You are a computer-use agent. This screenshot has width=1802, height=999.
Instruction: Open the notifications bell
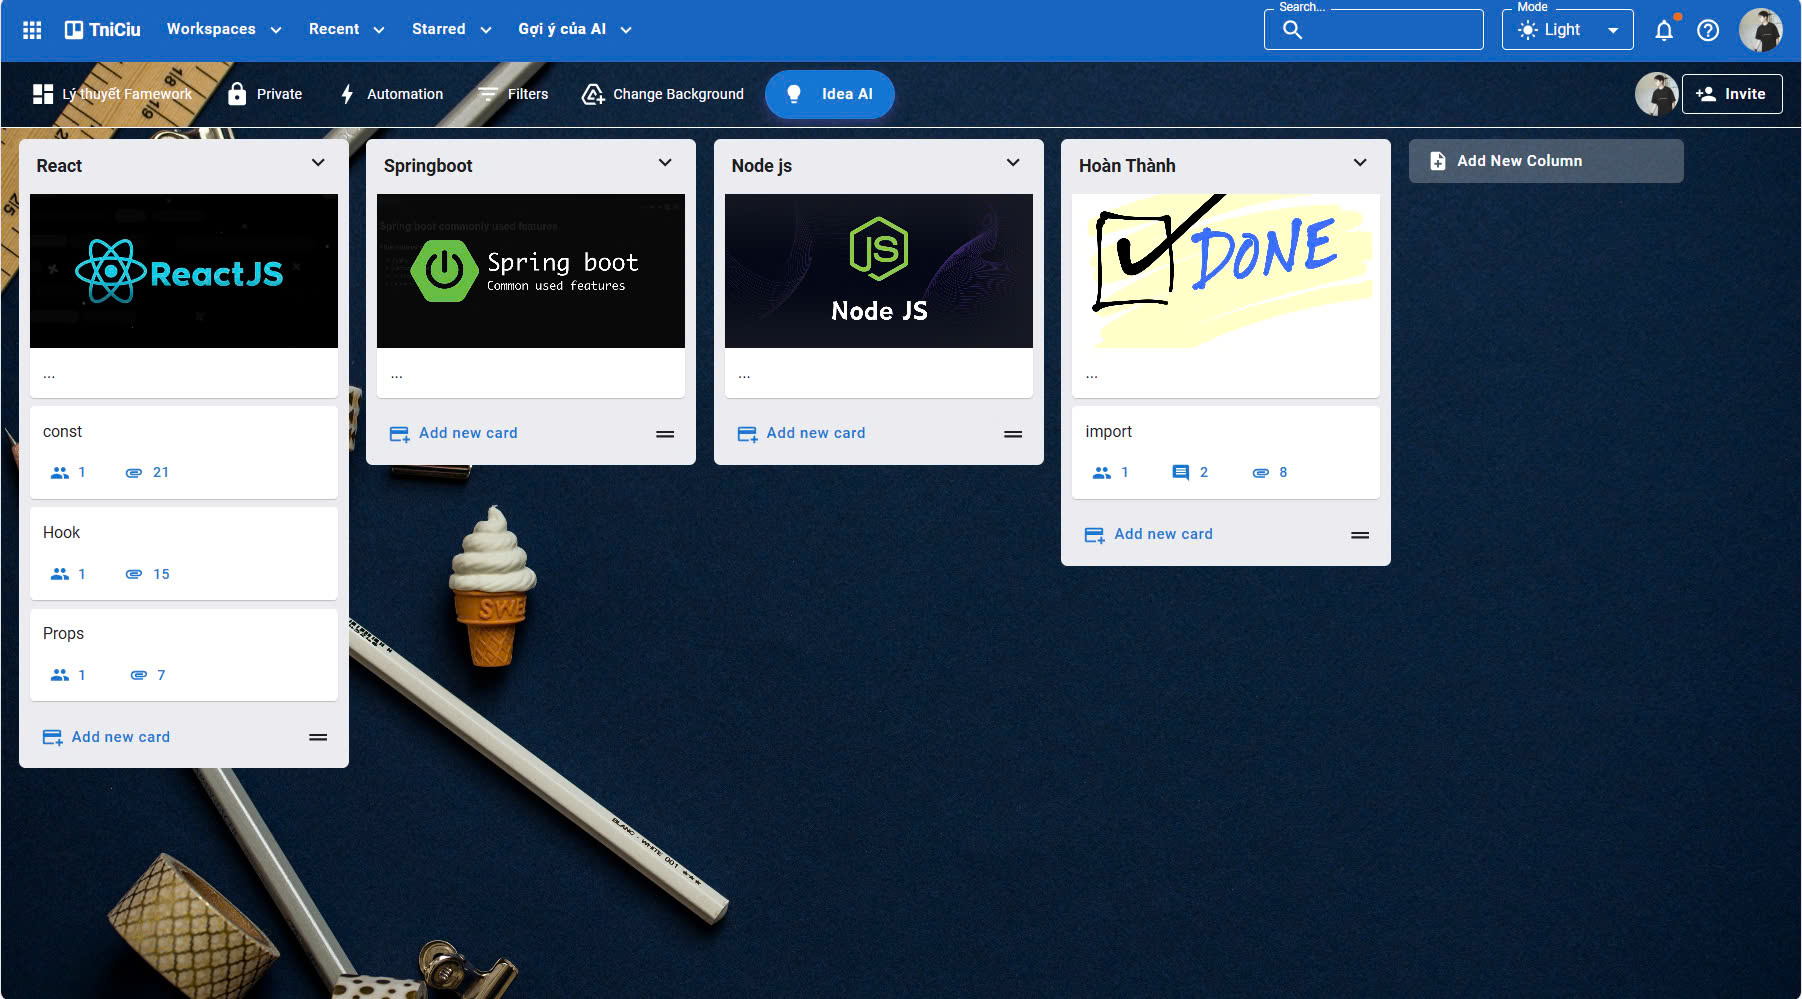(1664, 30)
